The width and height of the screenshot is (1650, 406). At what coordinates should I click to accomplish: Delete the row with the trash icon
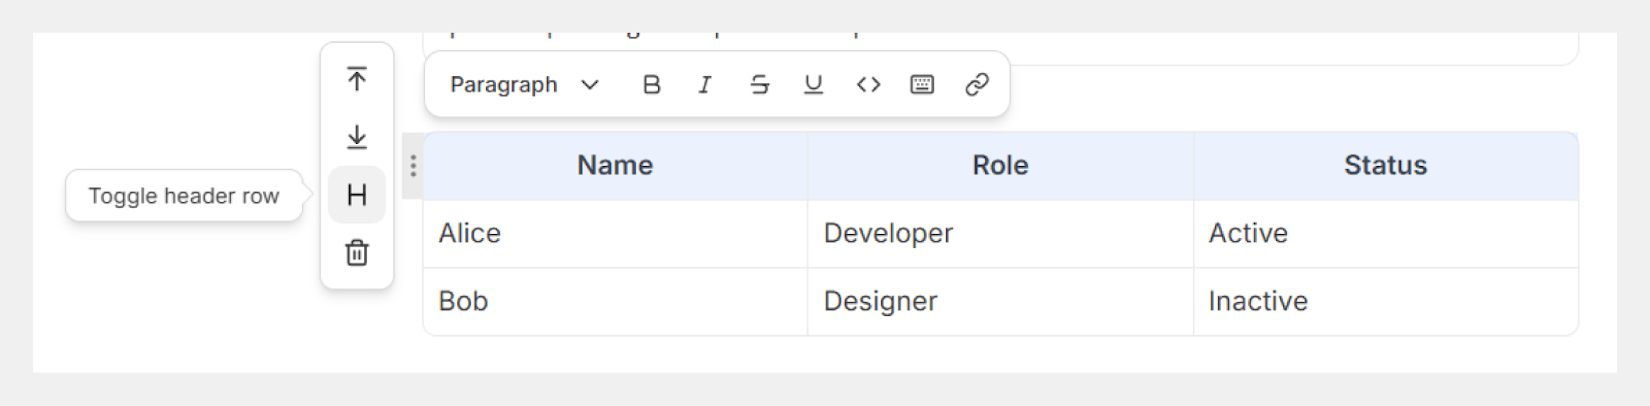tap(357, 253)
